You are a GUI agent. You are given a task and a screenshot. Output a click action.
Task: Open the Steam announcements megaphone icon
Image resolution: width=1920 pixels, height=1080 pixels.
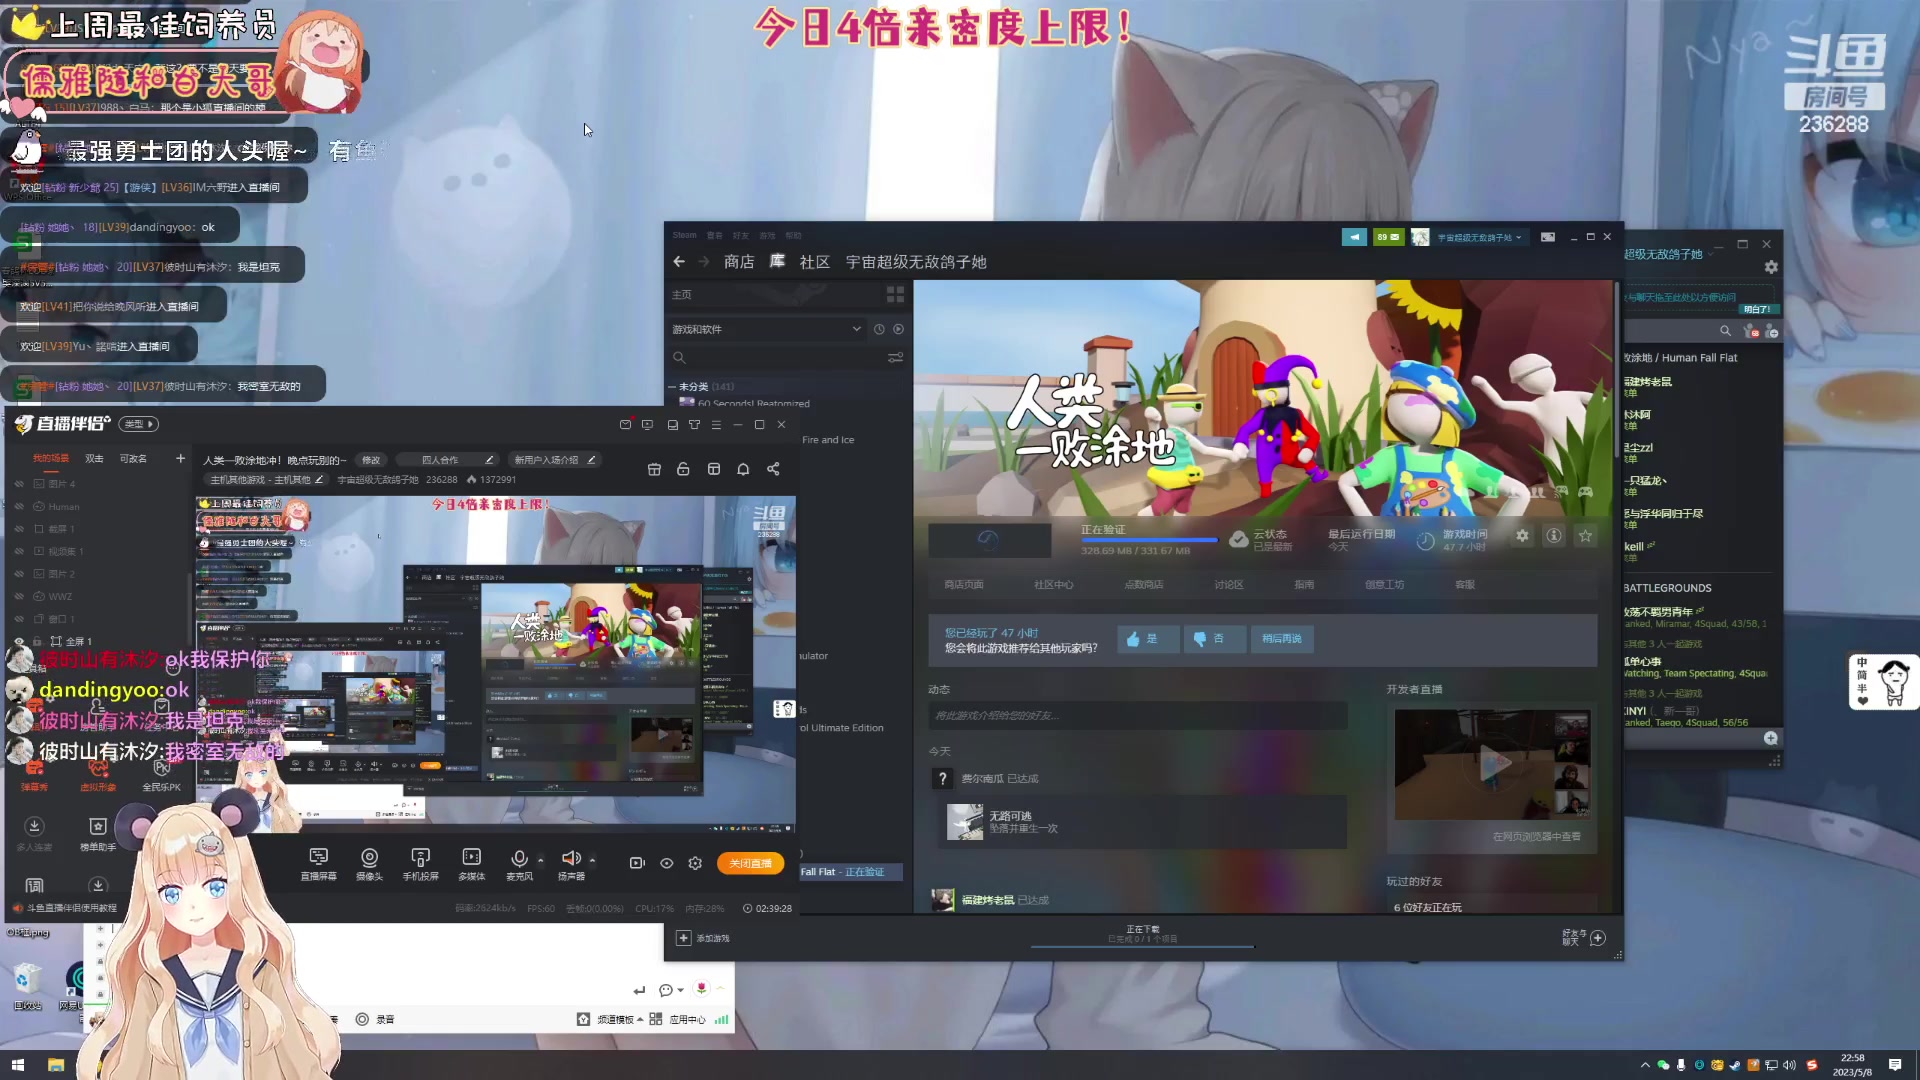click(1354, 237)
